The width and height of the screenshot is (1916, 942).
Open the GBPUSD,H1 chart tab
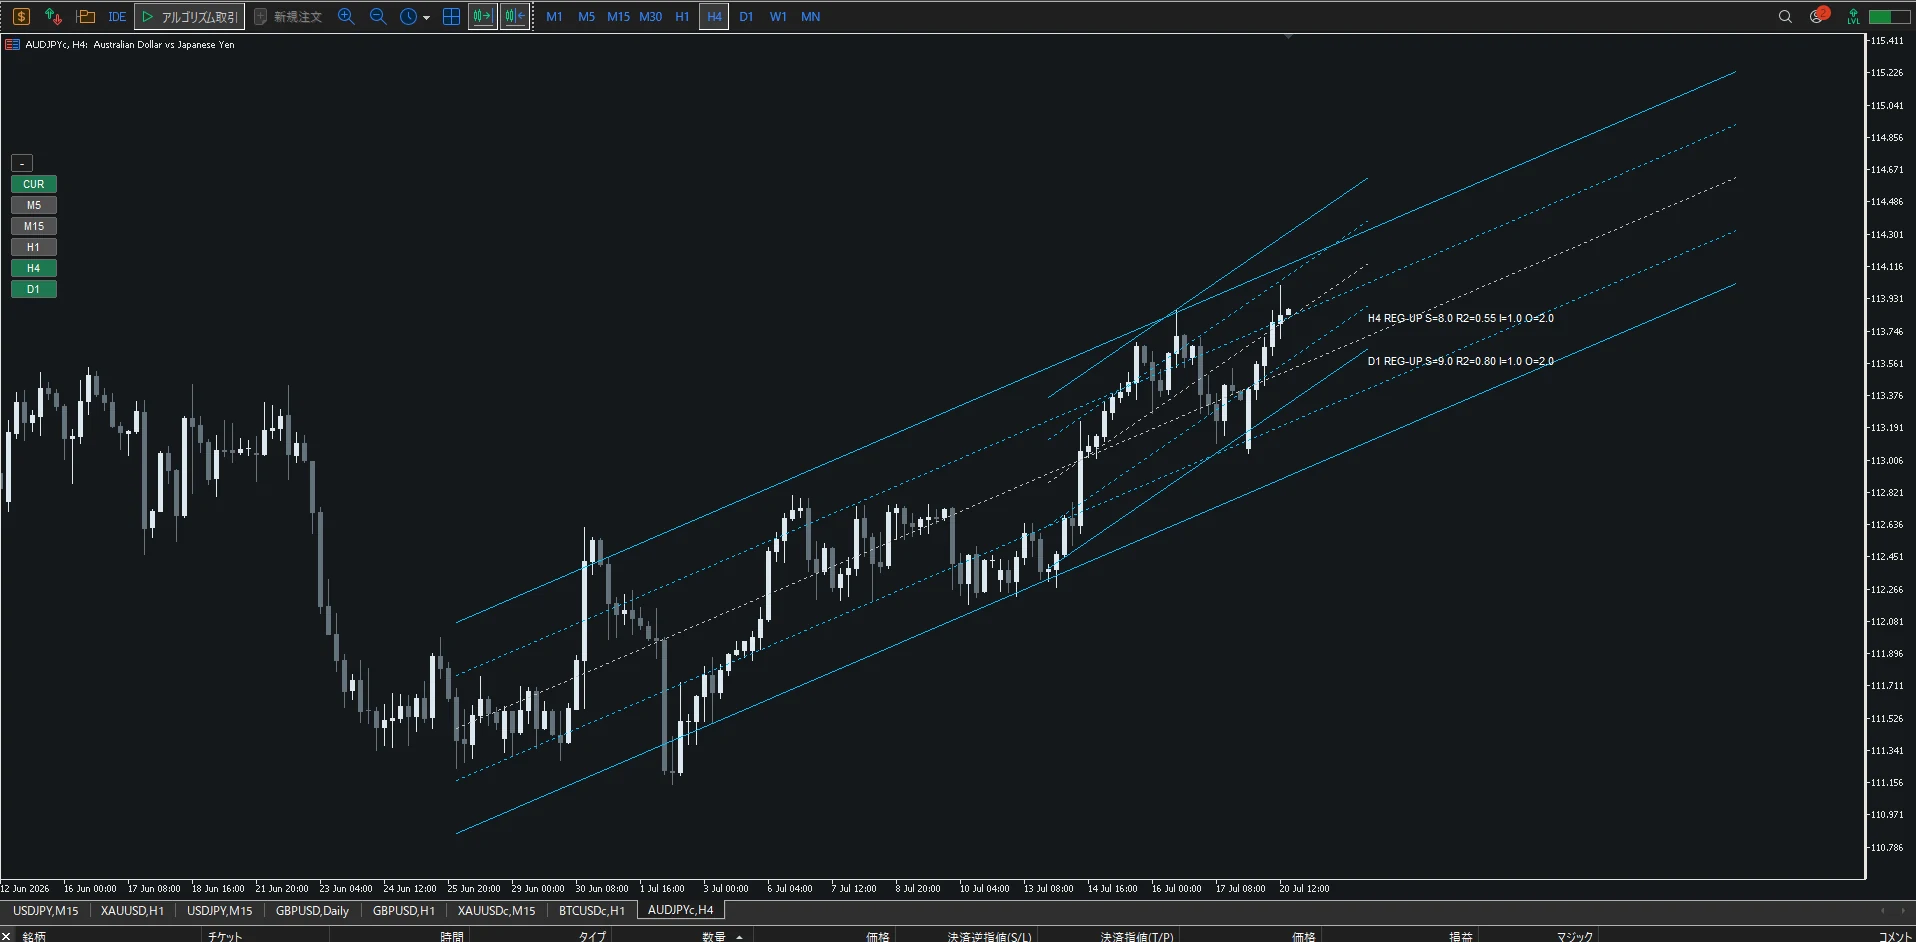click(x=403, y=910)
